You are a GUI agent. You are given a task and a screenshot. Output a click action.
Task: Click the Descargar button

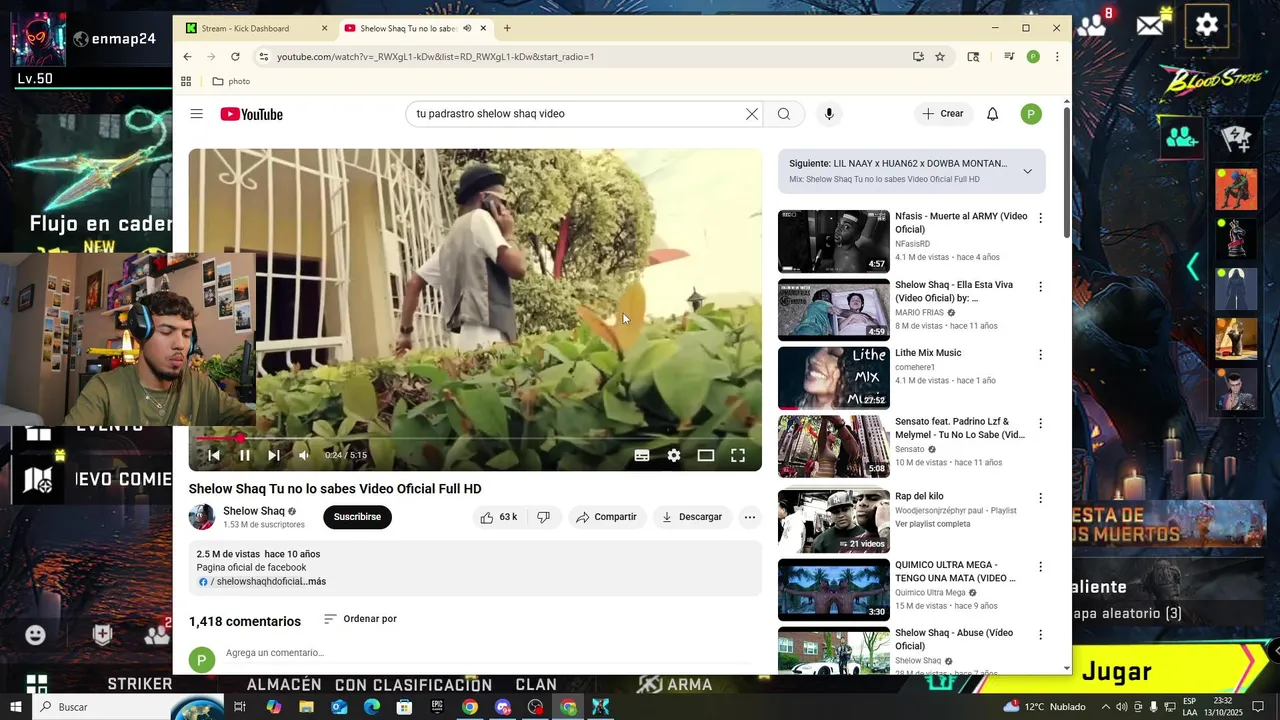click(x=691, y=517)
